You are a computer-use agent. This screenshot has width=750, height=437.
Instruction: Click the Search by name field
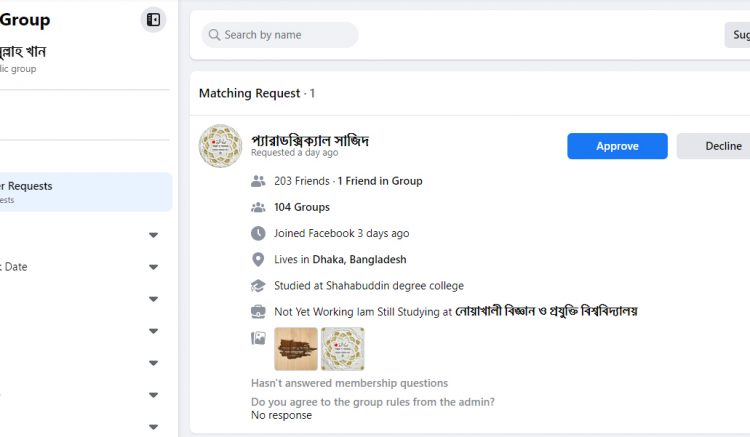[285, 35]
